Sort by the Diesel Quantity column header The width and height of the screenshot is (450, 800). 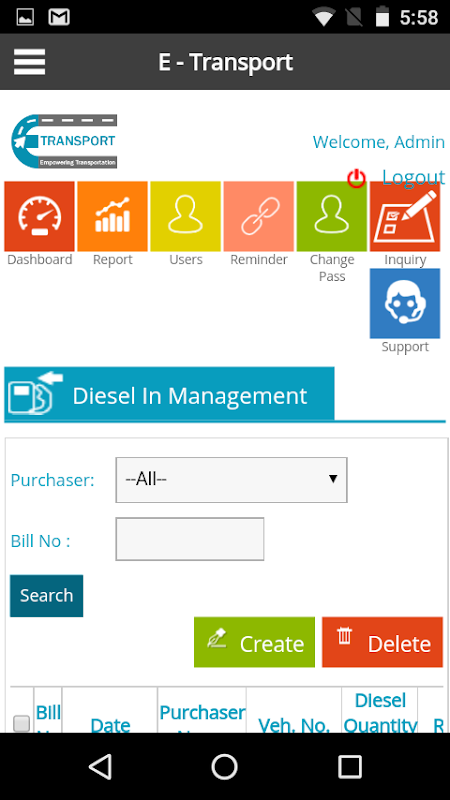(380, 713)
